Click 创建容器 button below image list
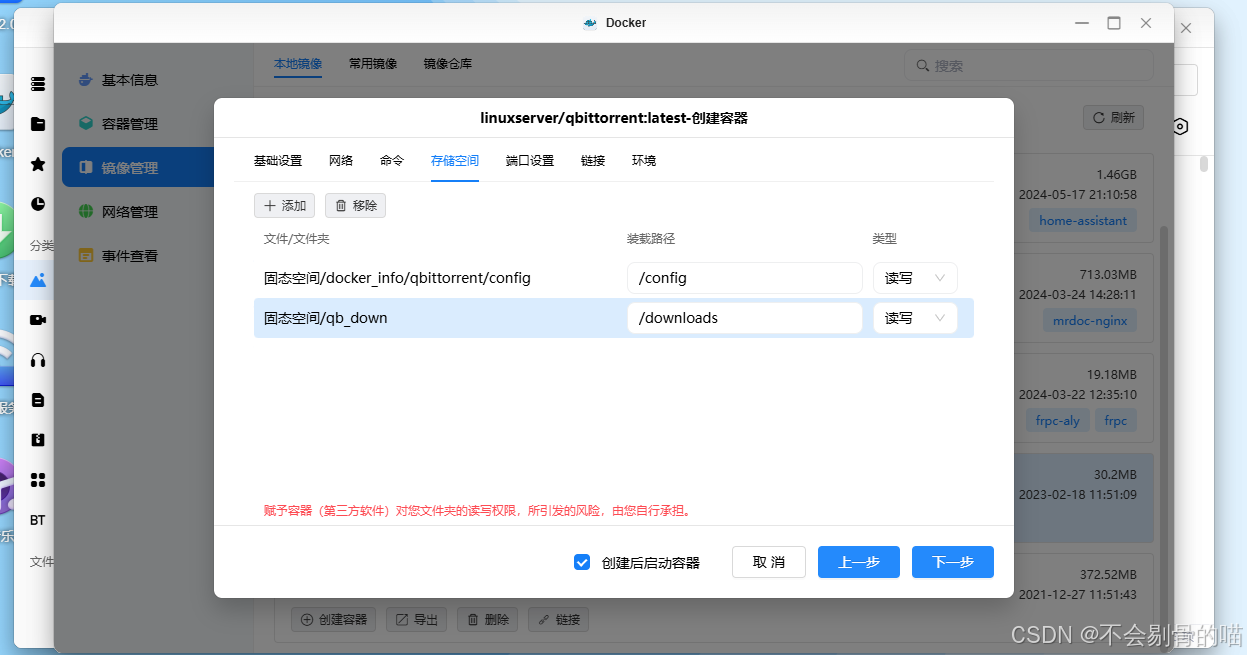 (334, 620)
